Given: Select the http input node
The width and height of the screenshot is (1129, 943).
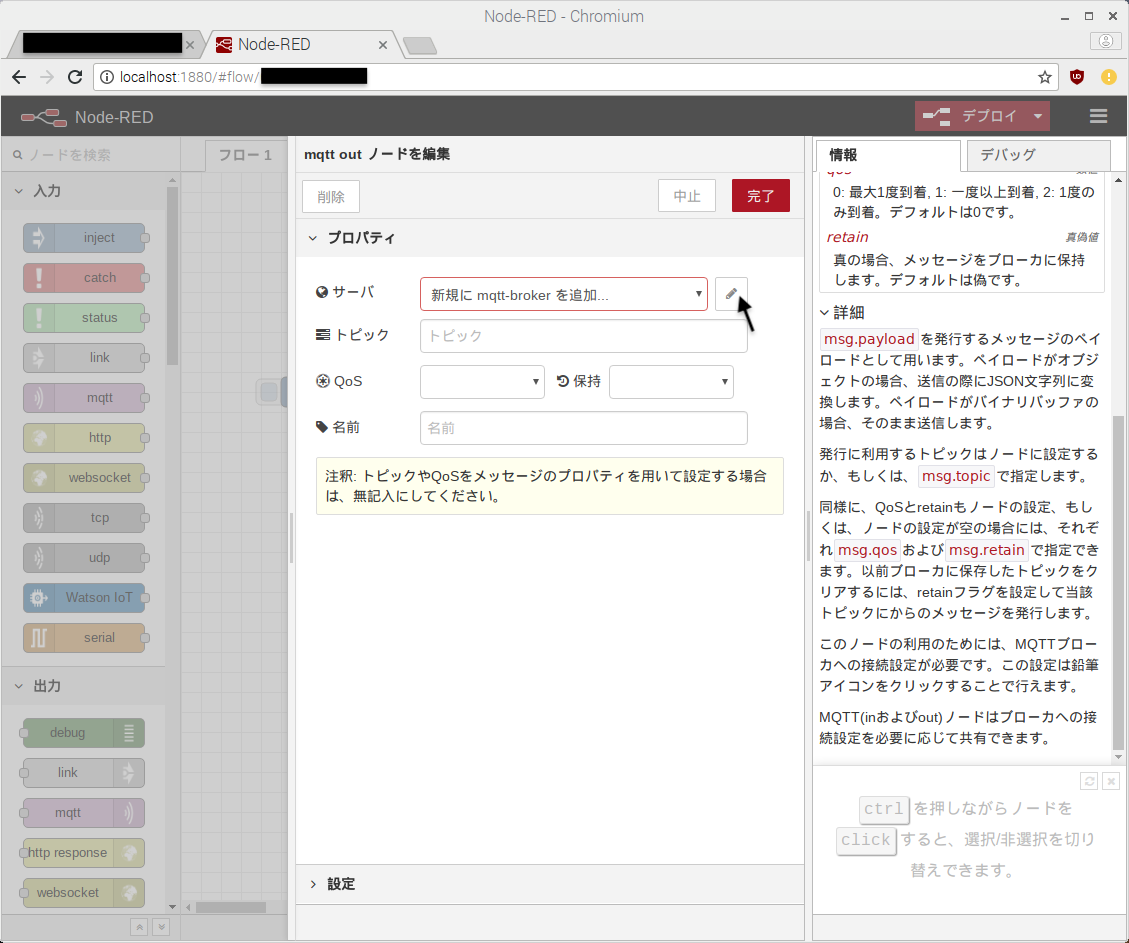Looking at the screenshot, I should click(84, 438).
